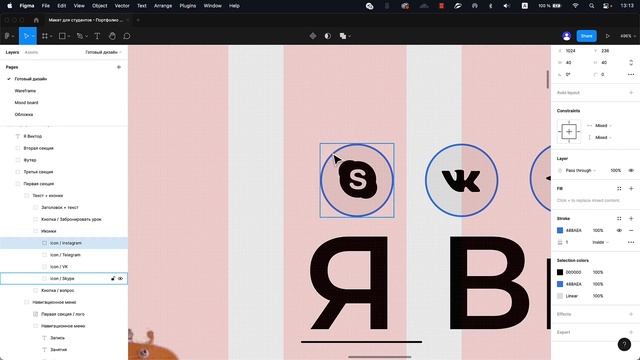Add export setting with plus icon

point(631,332)
